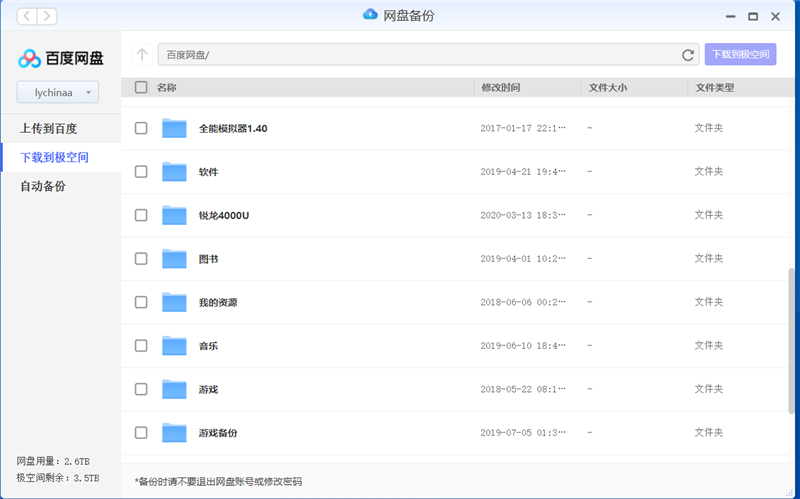
Task: Click the folder name 图书
Action: click(x=208, y=259)
